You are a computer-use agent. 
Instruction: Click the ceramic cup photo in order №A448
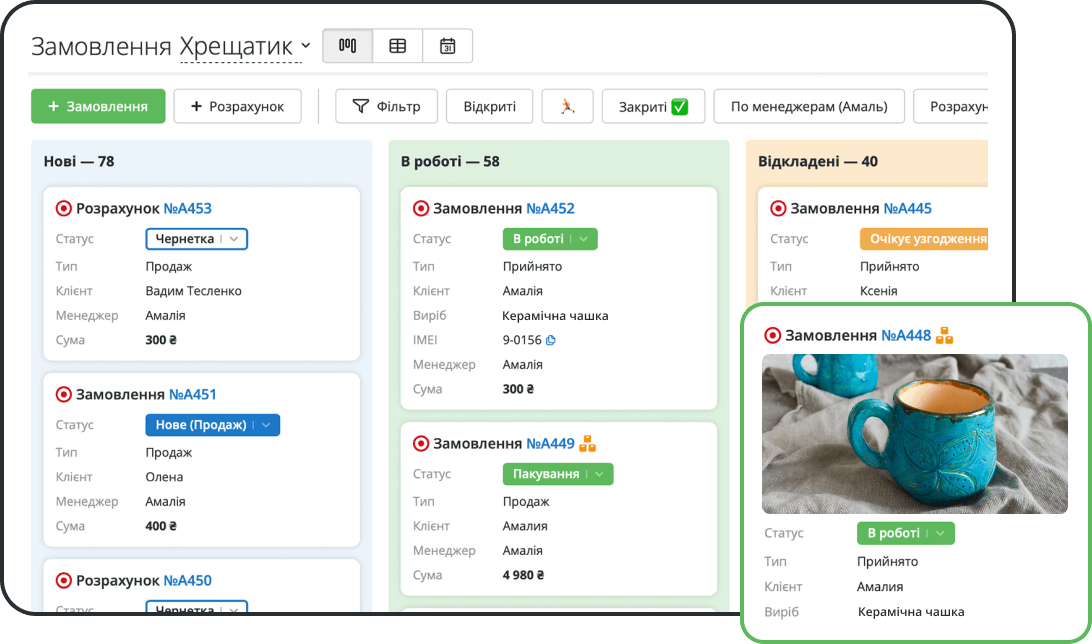[914, 434]
